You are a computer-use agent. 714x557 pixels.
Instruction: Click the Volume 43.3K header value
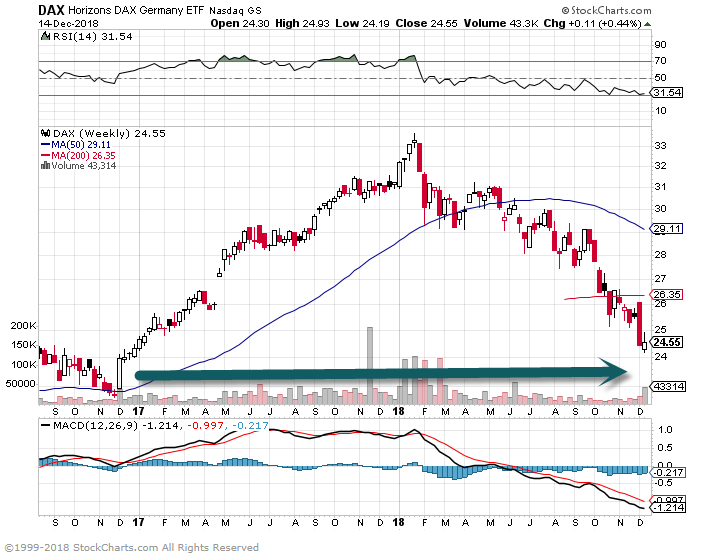500,23
